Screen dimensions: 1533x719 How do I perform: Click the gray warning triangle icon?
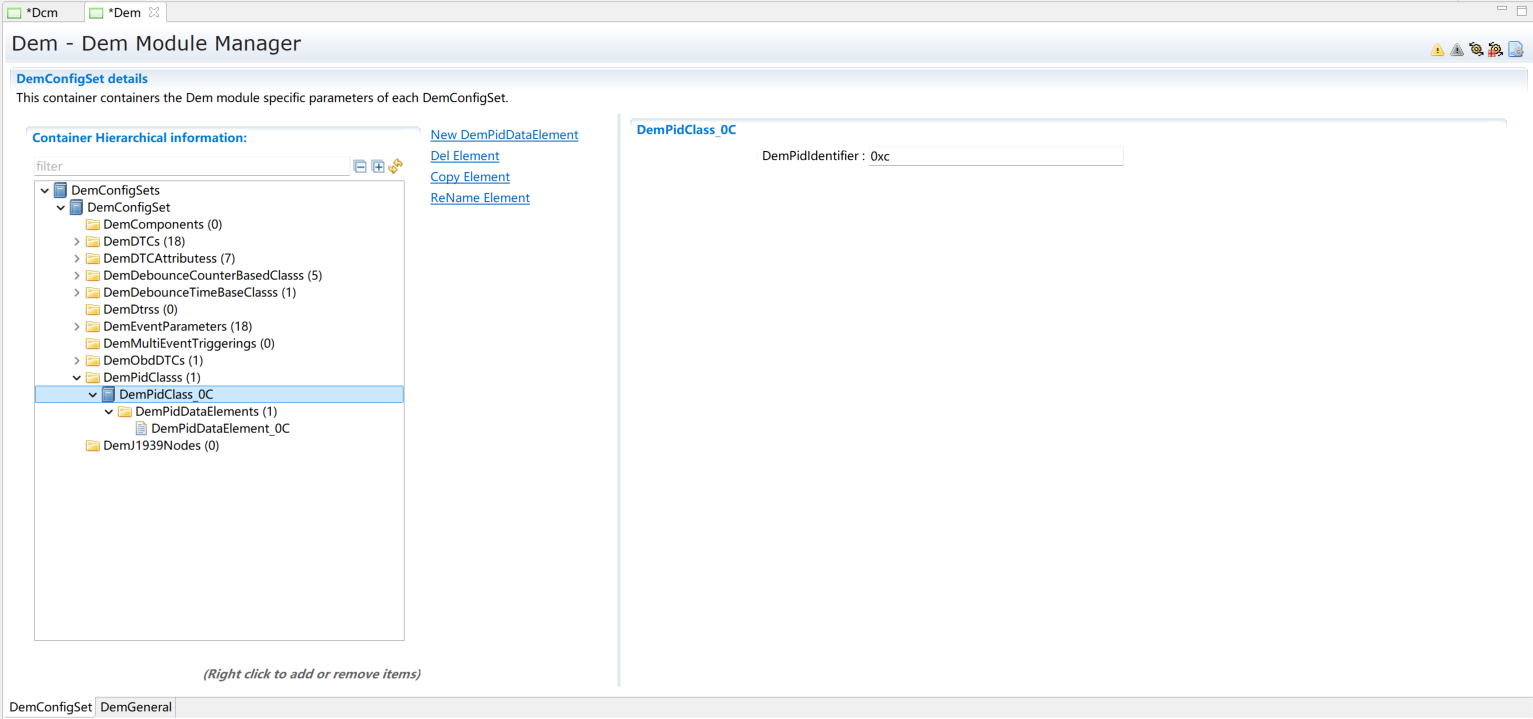1456,50
